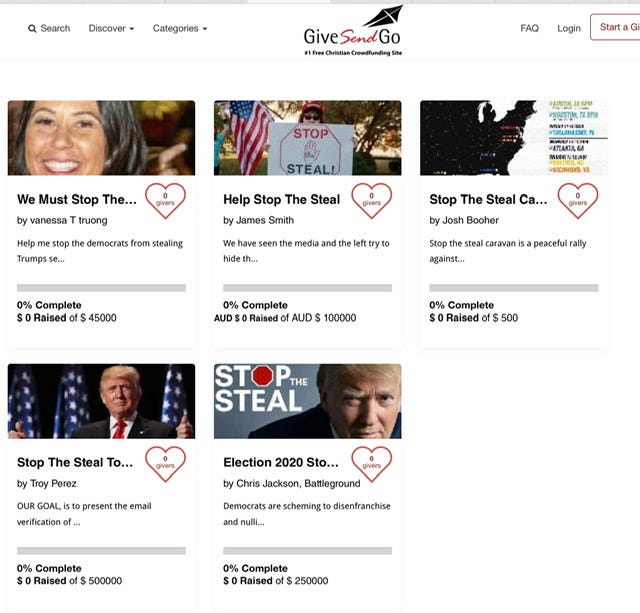640x613 pixels.
Task: Click givers heart on Help Stop The Steal
Action: [371, 200]
